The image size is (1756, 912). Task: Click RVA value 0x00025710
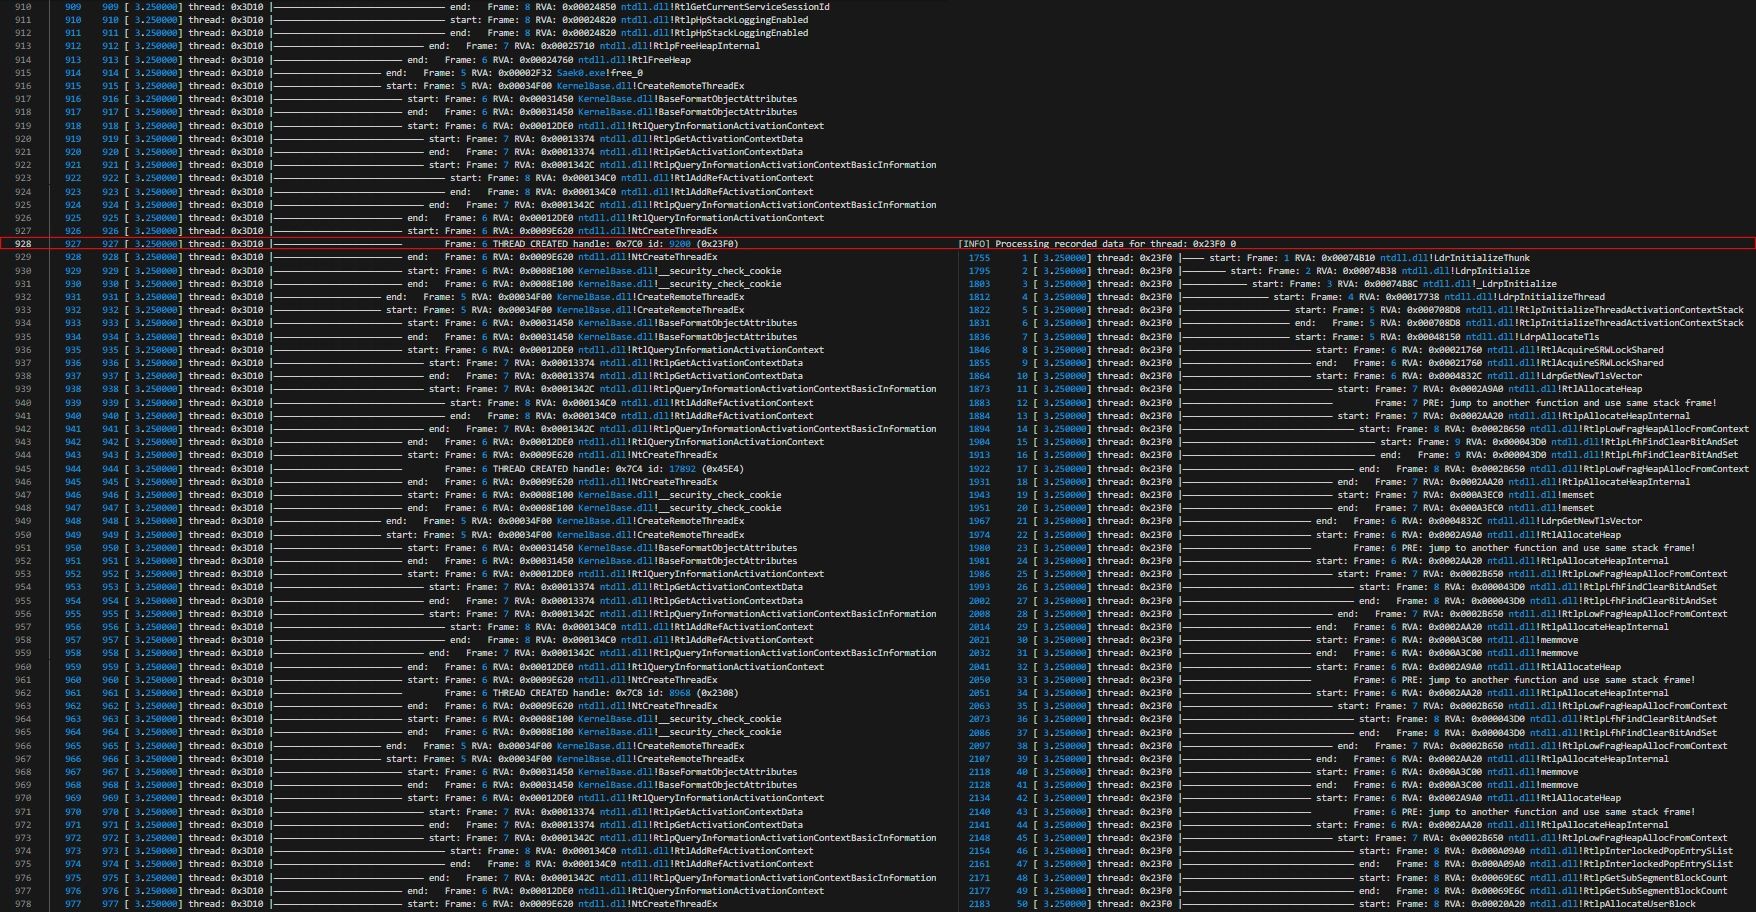coord(567,46)
